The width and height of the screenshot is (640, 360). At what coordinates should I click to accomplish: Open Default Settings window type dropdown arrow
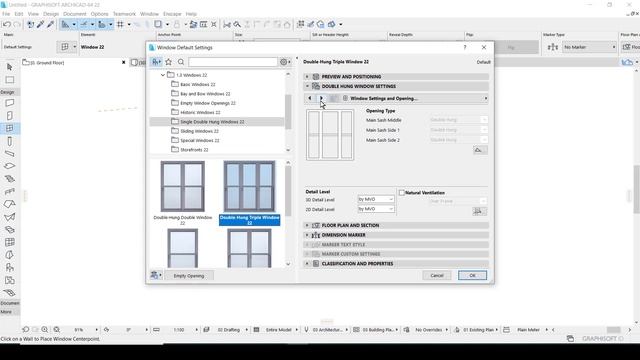(75, 47)
